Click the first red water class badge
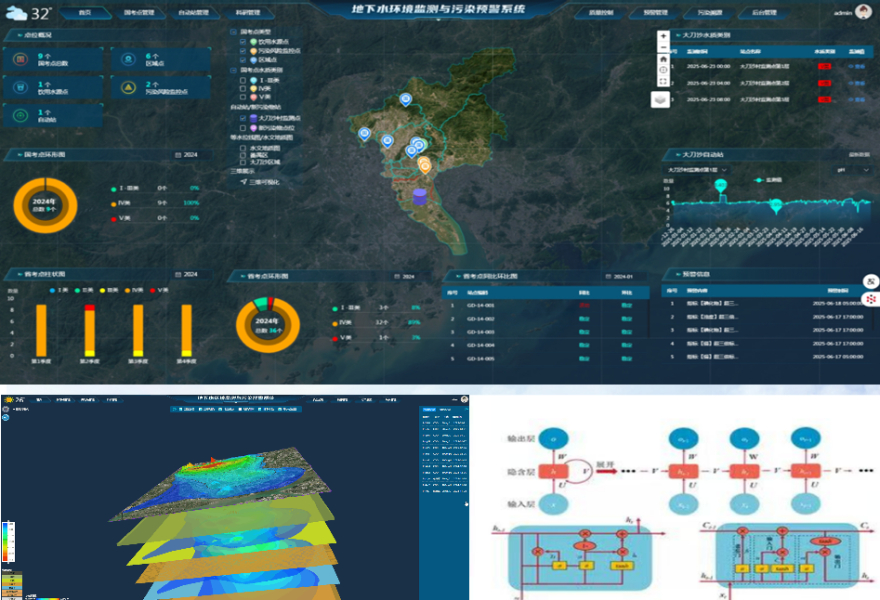This screenshot has width=880, height=600. [824, 66]
